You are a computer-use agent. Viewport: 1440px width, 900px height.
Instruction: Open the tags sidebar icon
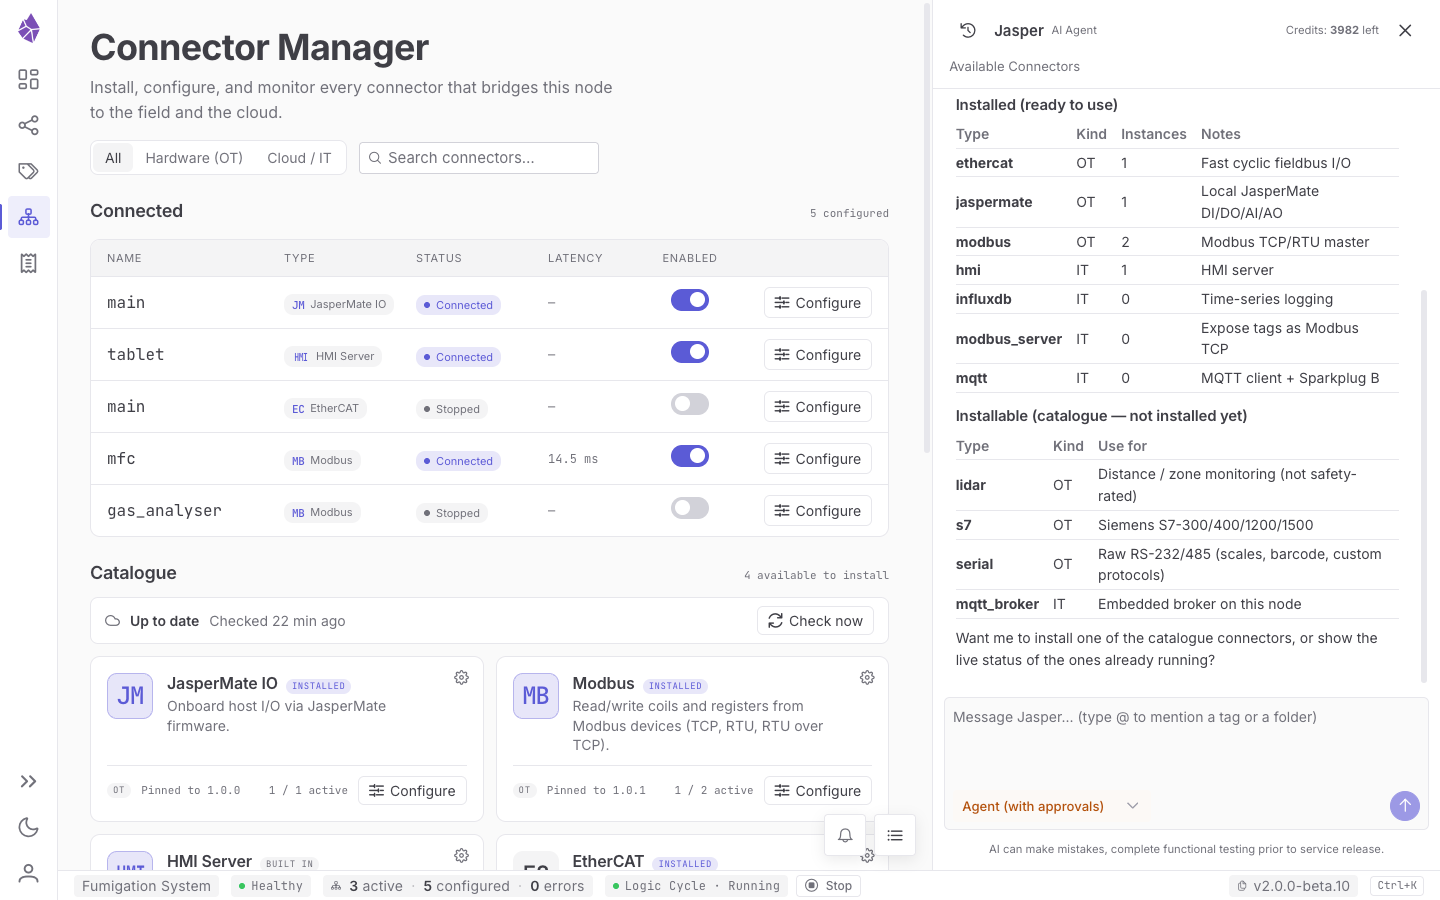29,171
